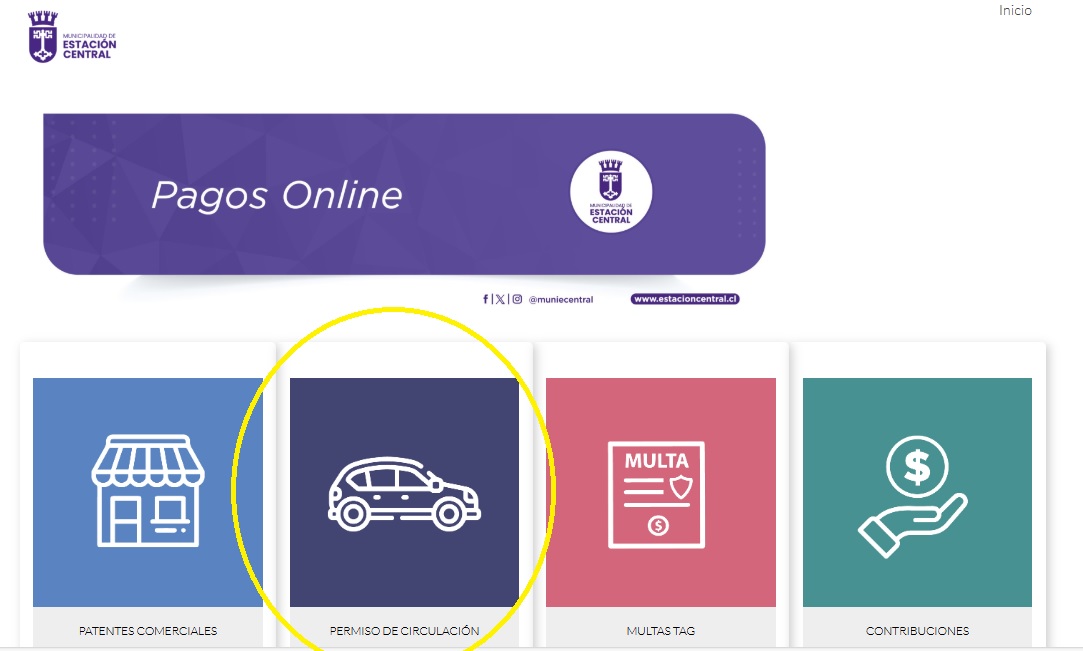Screen dimensions: 1083x651
Task: Click the small dollar seal on the fine document
Action: click(657, 526)
